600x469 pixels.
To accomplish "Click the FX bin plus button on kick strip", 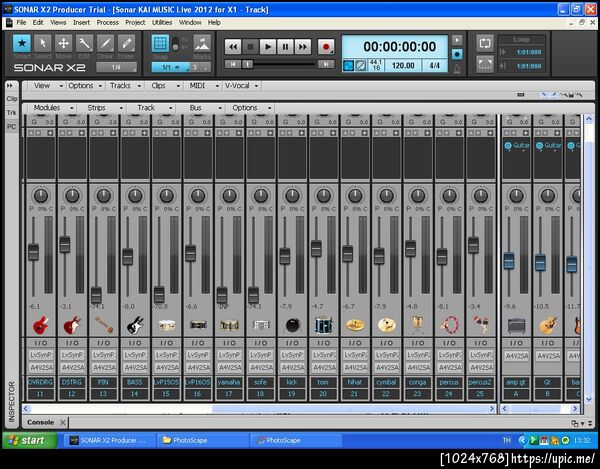I will click(x=302, y=133).
